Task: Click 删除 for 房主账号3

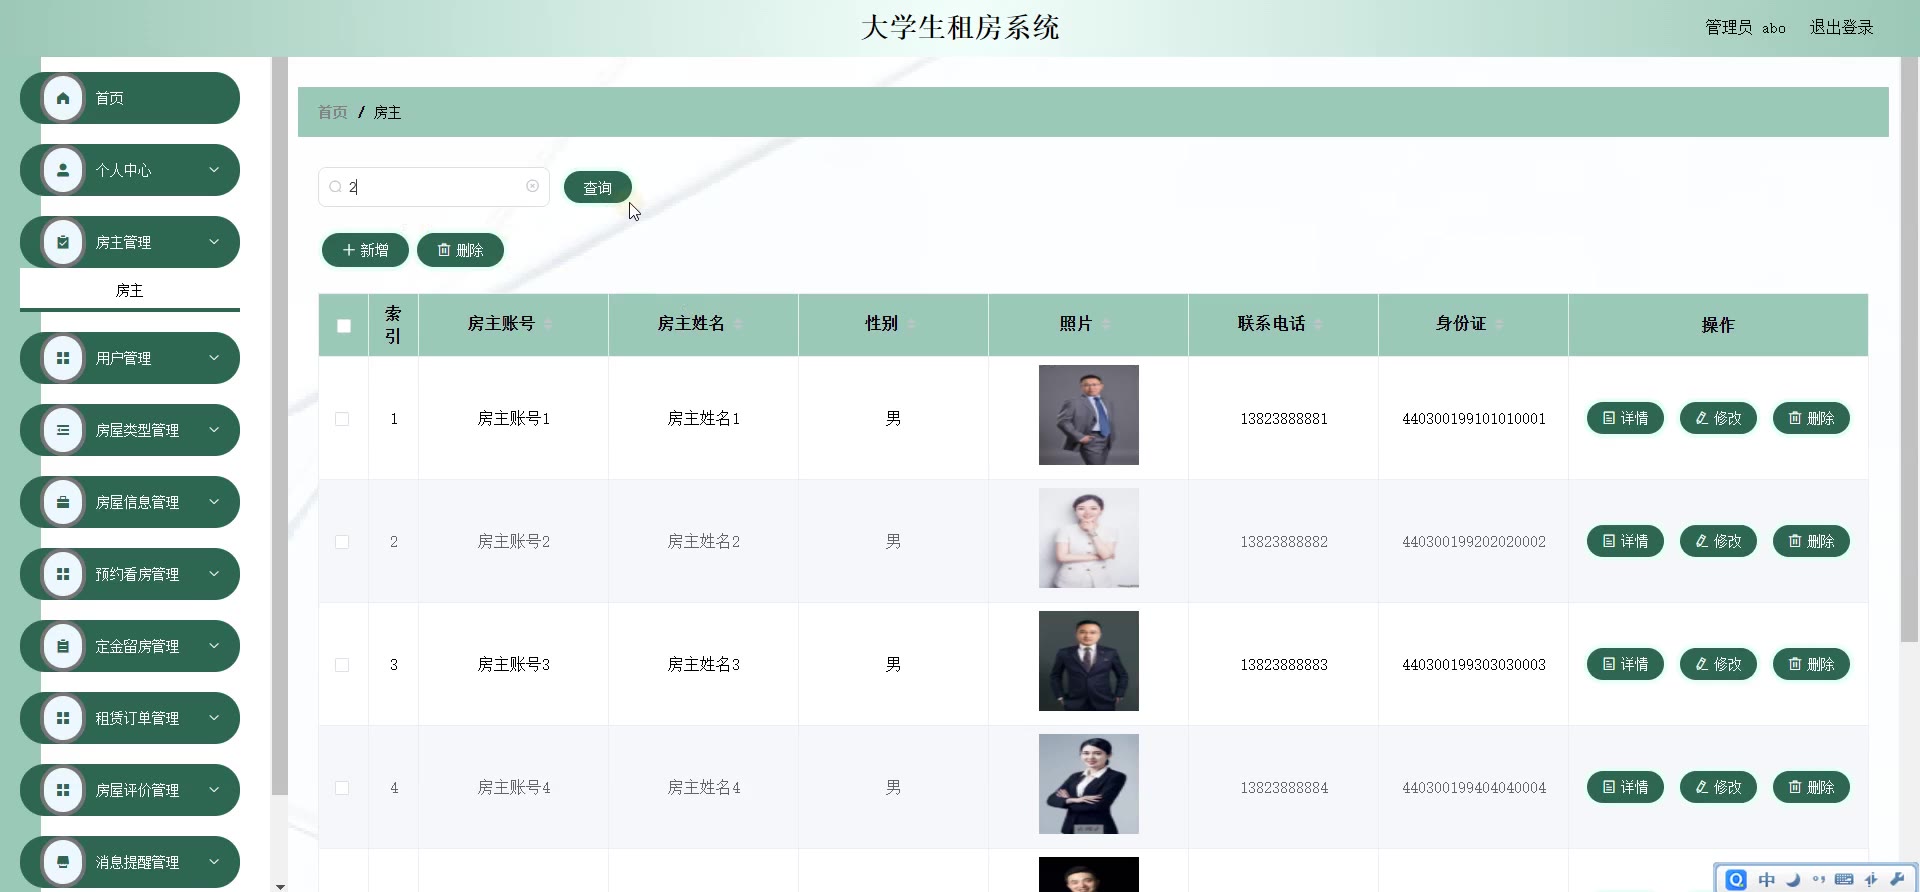Action: [1811, 664]
